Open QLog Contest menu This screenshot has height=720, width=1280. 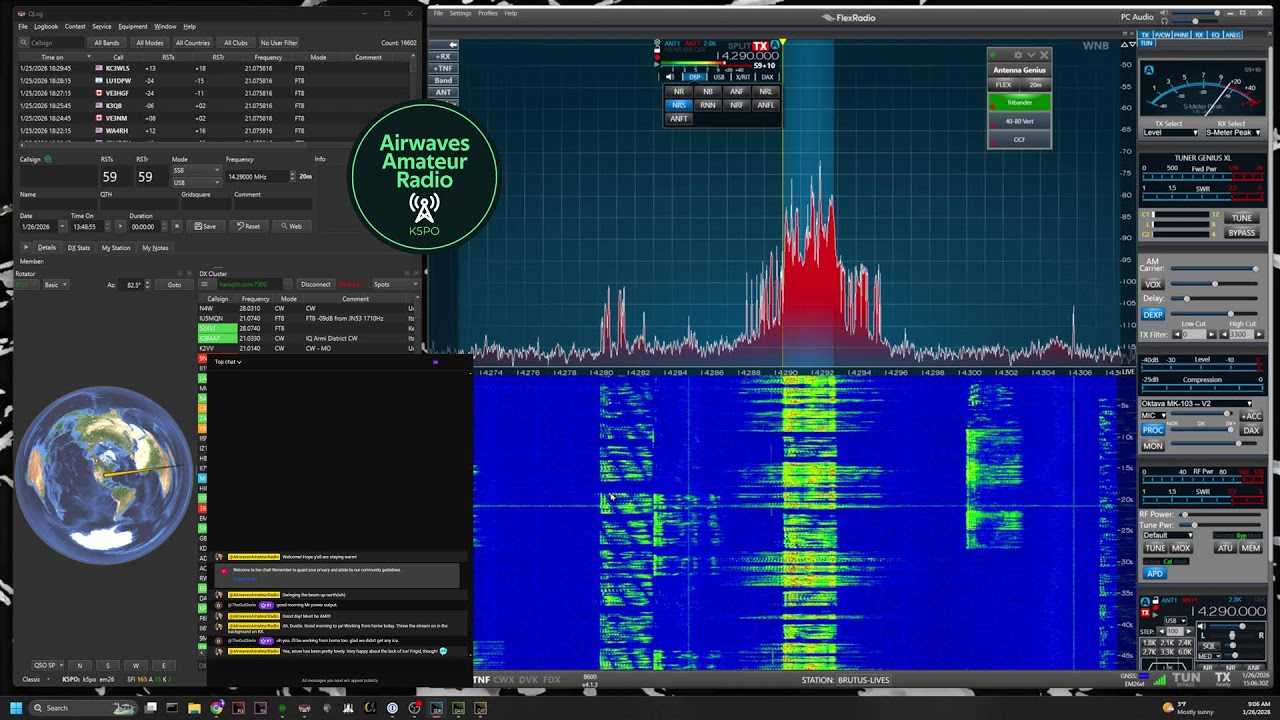75,27
